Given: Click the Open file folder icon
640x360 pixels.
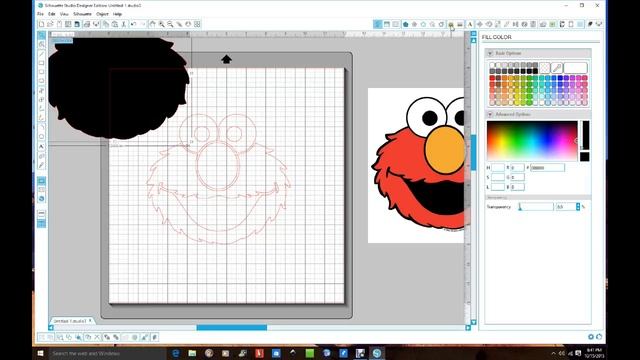Looking at the screenshot, I should coord(50,24).
